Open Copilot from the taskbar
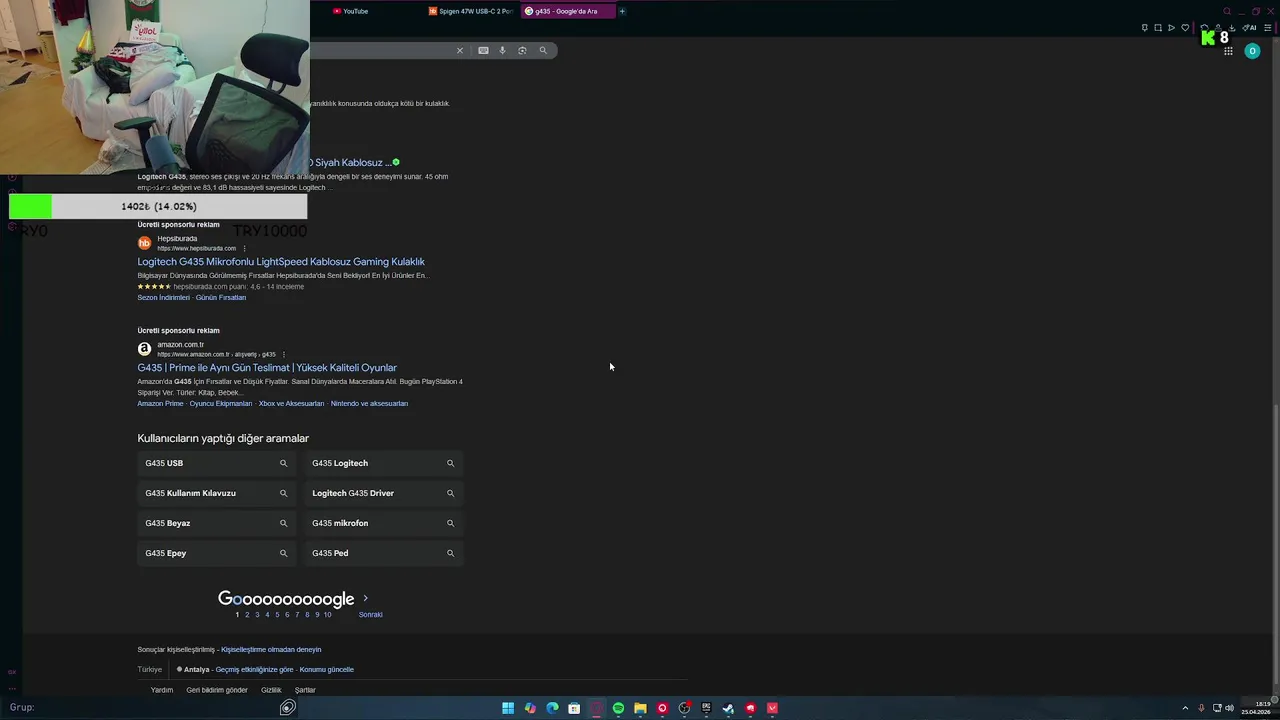Image resolution: width=1280 pixels, height=720 pixels. click(x=530, y=708)
